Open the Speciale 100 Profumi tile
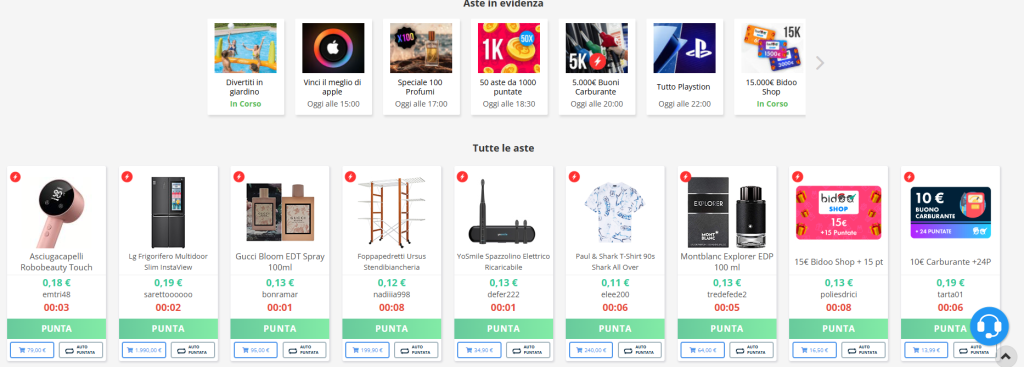1024x367 pixels. click(421, 67)
